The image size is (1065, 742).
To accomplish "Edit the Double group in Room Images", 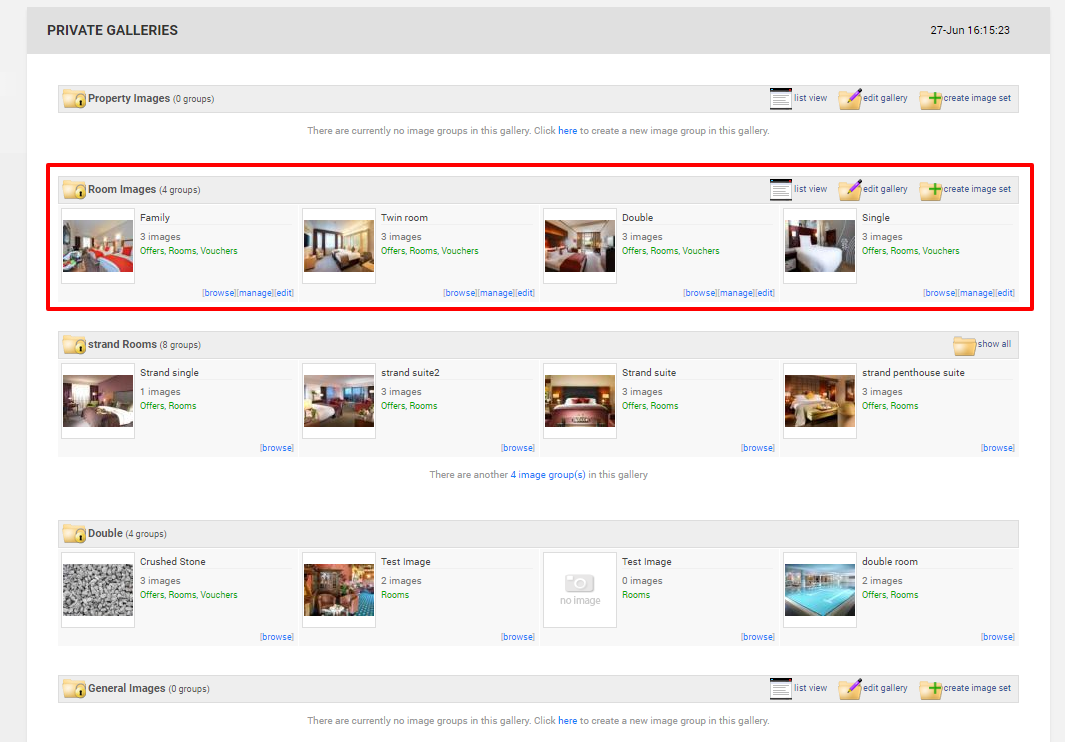I will [x=765, y=293].
